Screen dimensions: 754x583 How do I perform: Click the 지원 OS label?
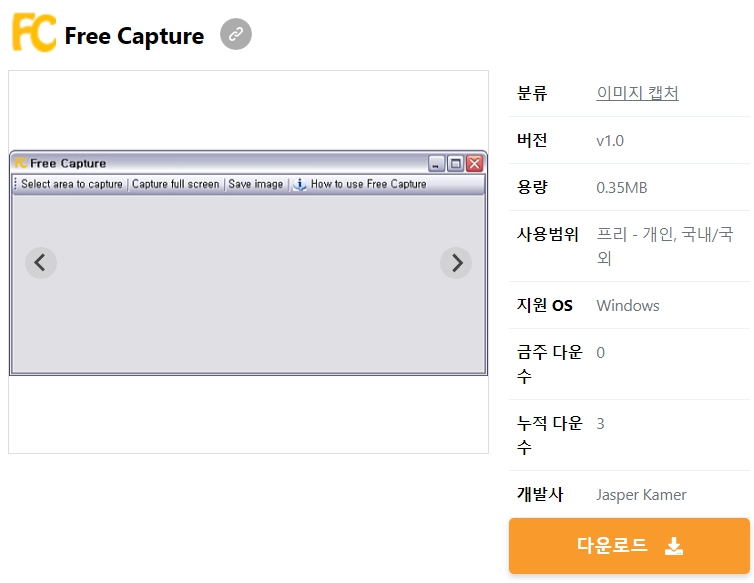pos(544,305)
